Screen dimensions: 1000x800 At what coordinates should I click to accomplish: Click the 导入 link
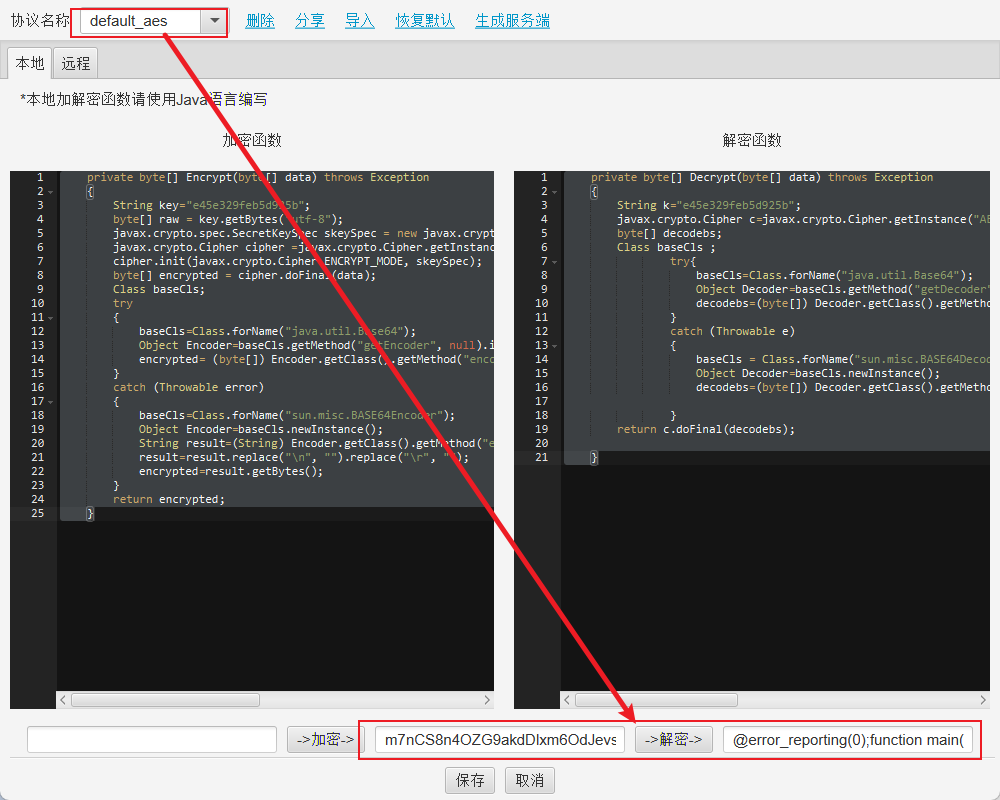(360, 21)
